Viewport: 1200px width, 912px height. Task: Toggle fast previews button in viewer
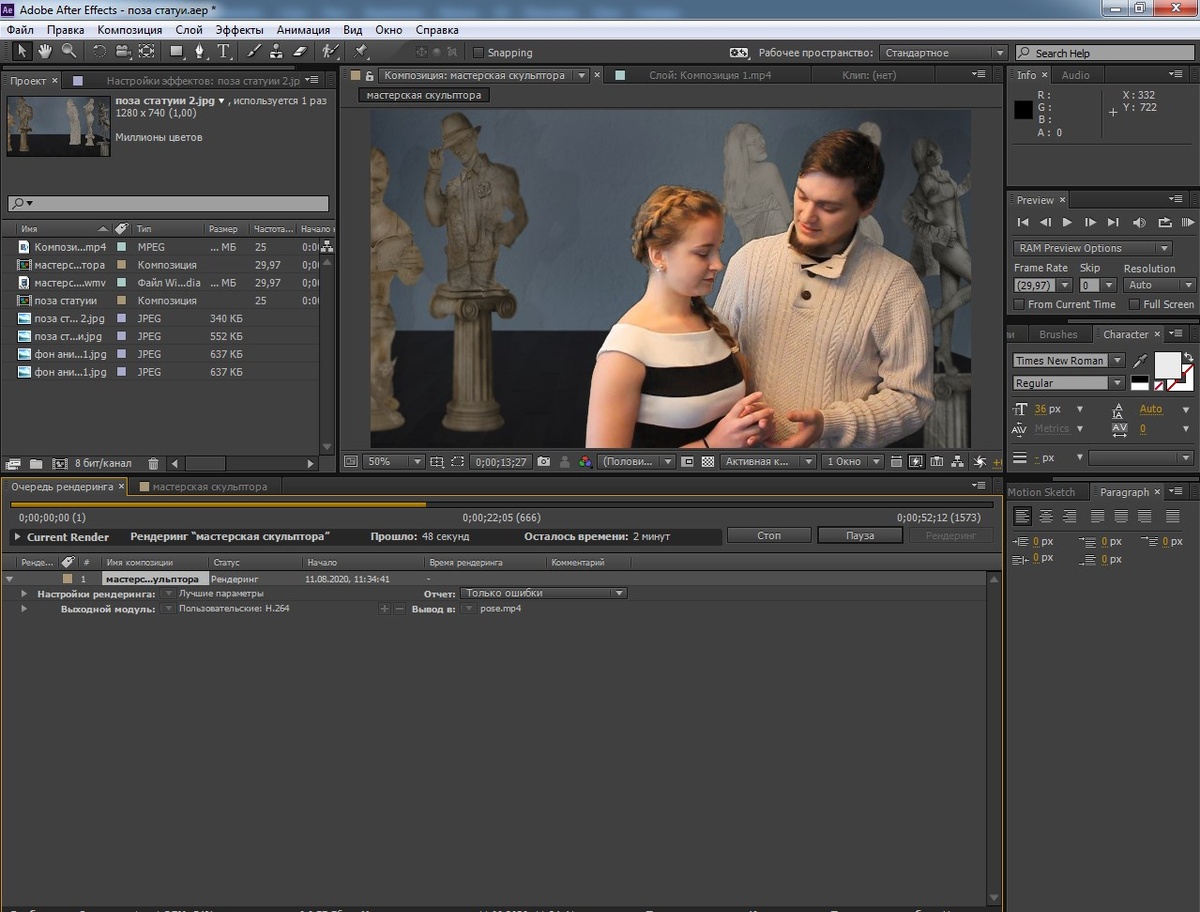click(x=916, y=462)
